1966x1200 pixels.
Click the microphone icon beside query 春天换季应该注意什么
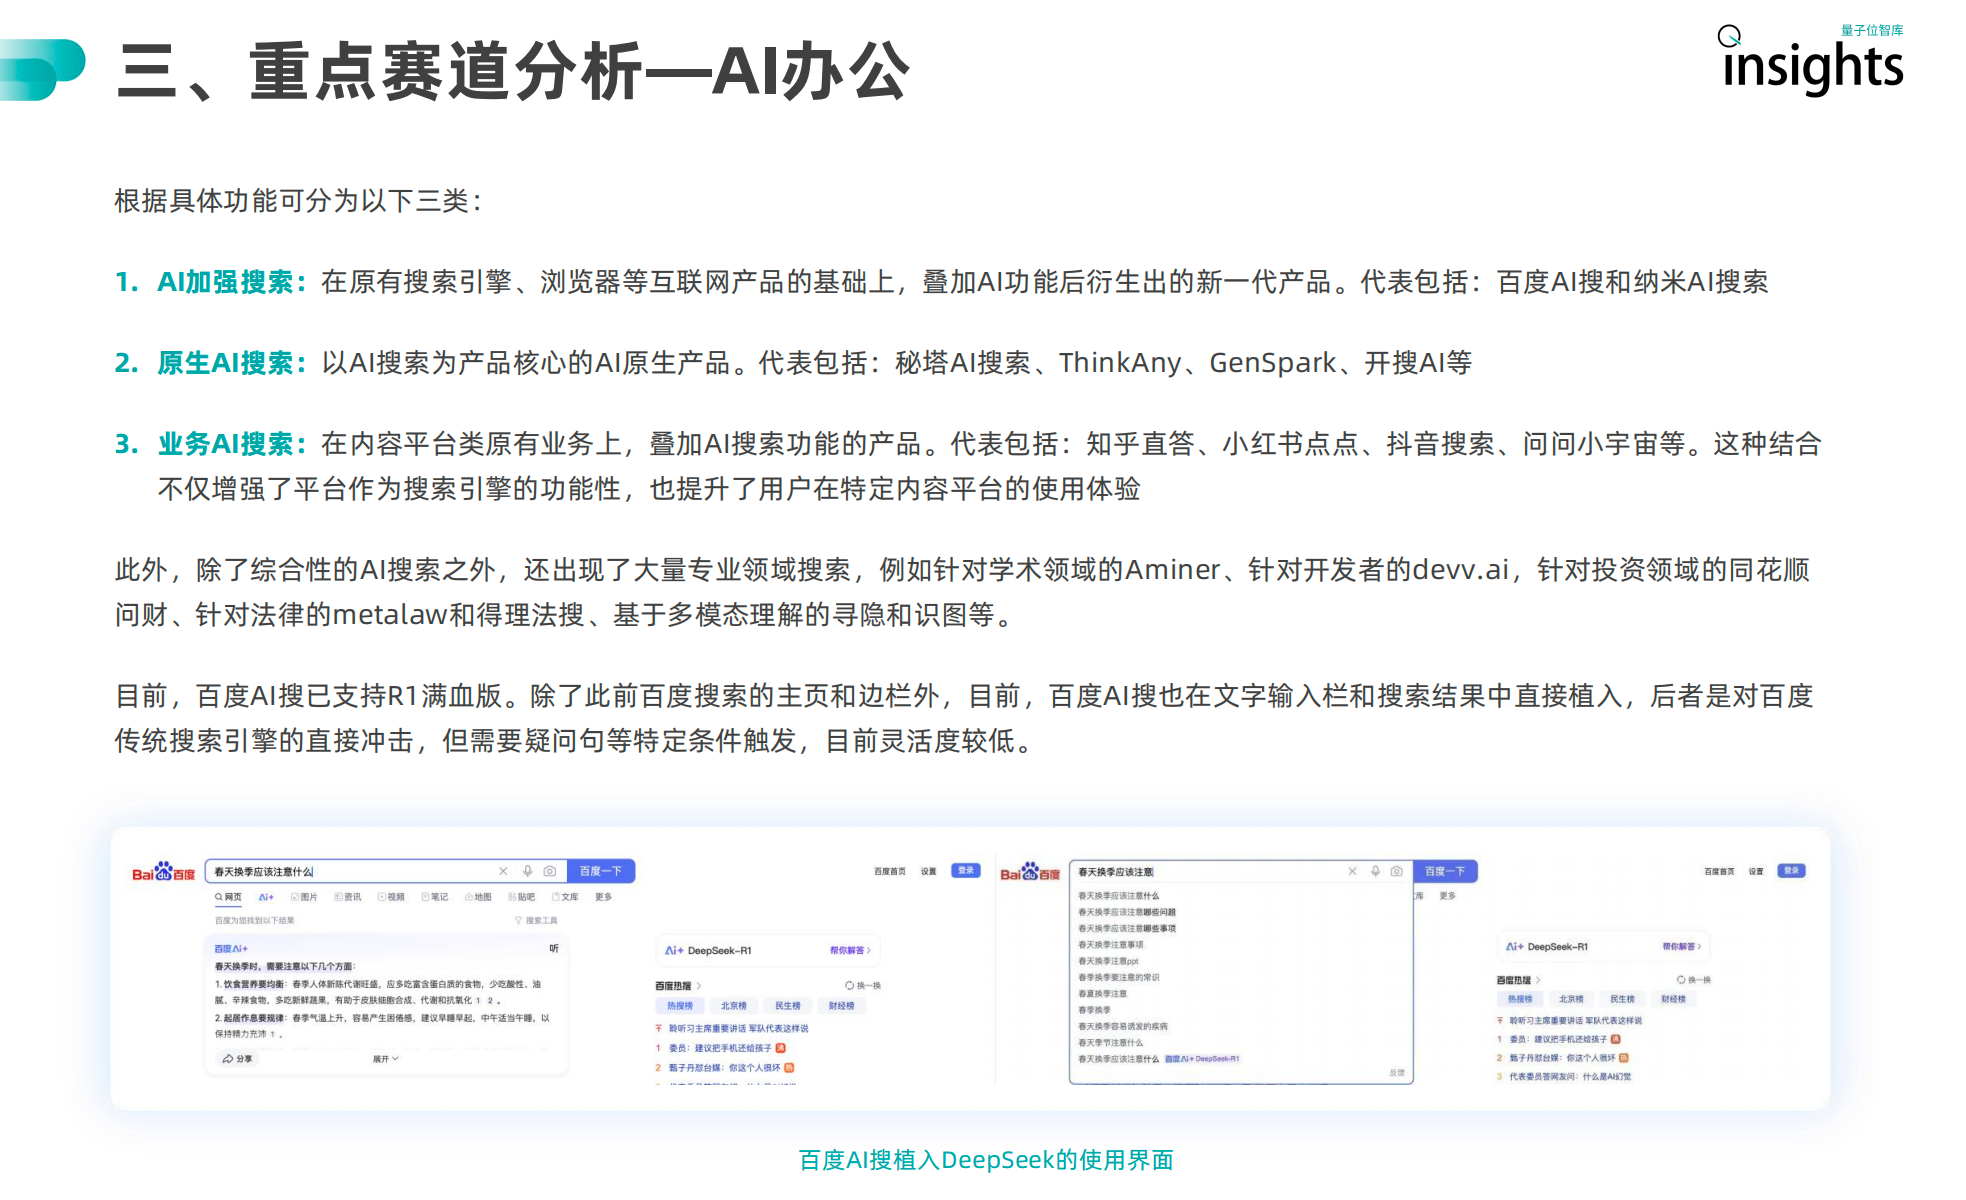[527, 871]
